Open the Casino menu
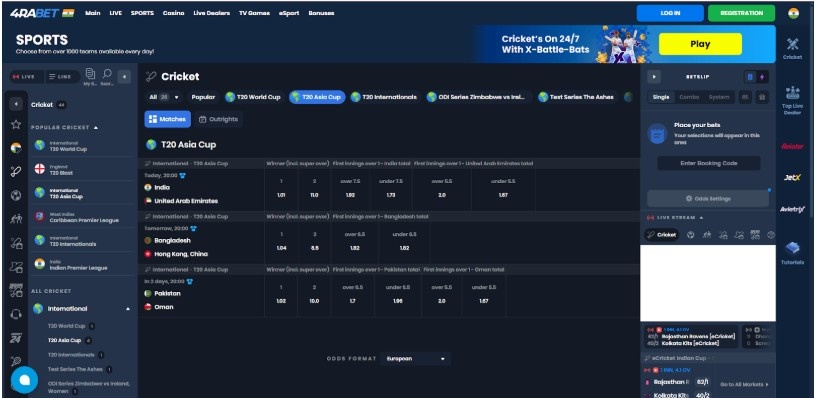This screenshot has width=815, height=398. click(x=174, y=13)
